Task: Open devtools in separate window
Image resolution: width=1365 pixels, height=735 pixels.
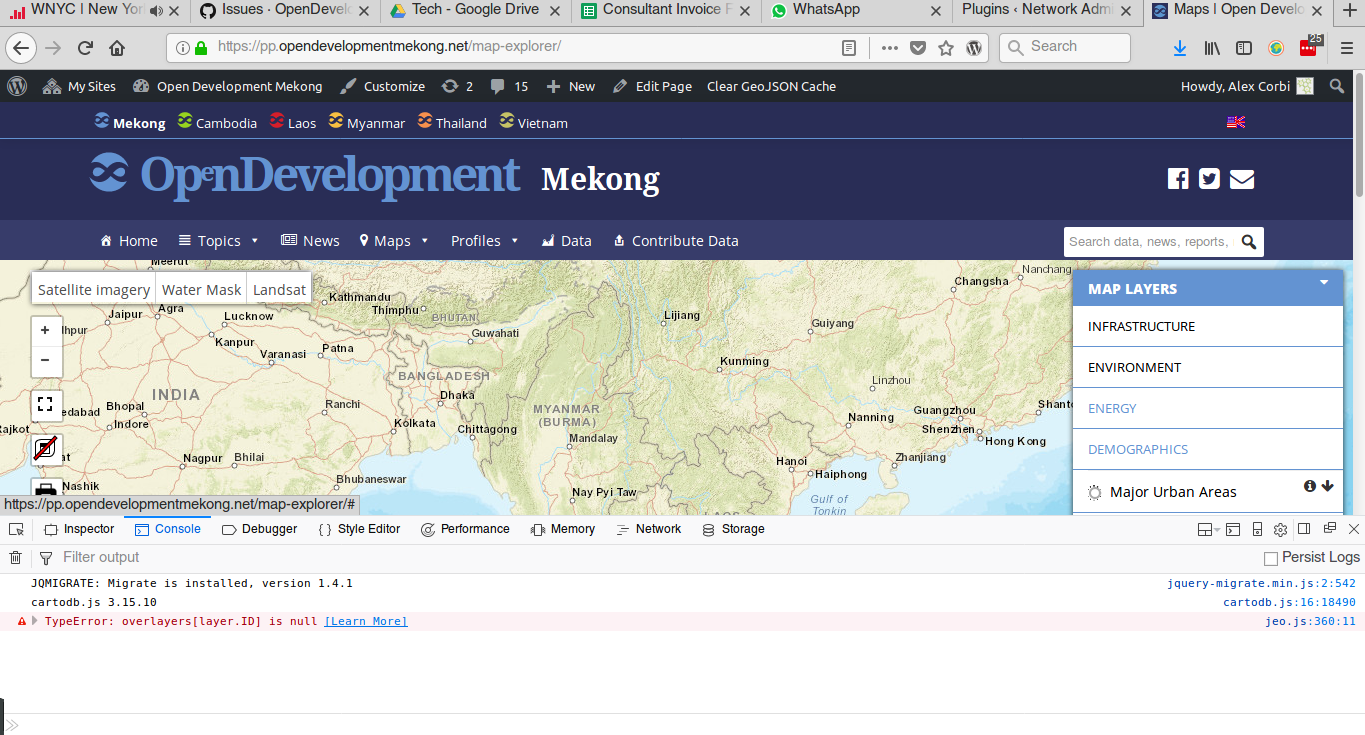Action: click(x=1330, y=528)
